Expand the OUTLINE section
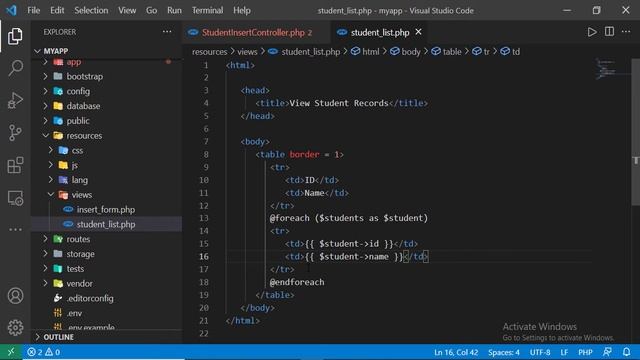 point(107,337)
